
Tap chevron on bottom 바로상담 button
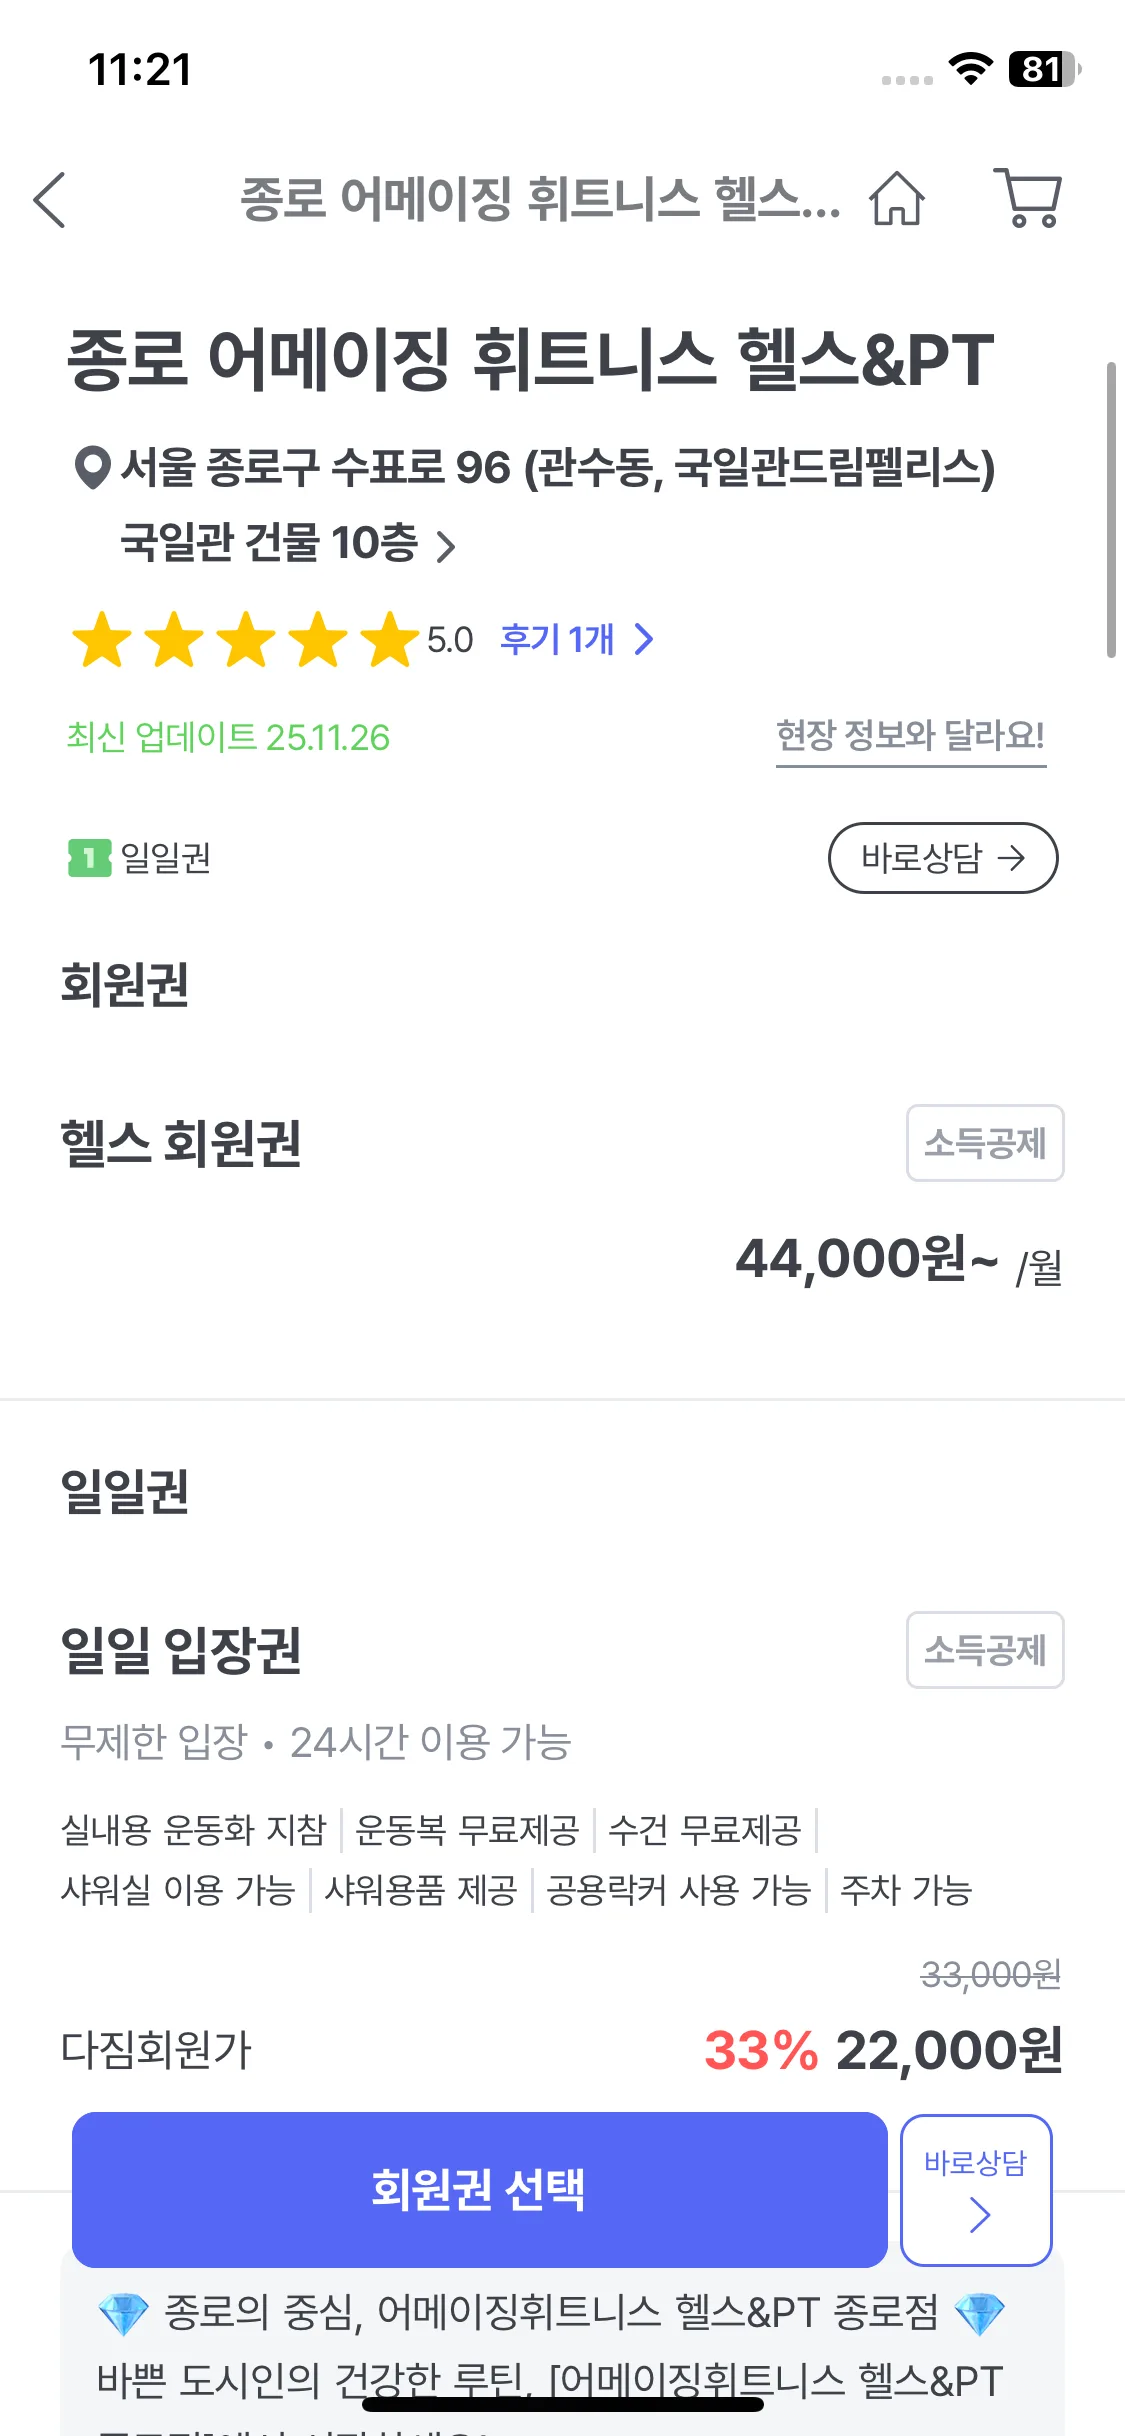979,2215
